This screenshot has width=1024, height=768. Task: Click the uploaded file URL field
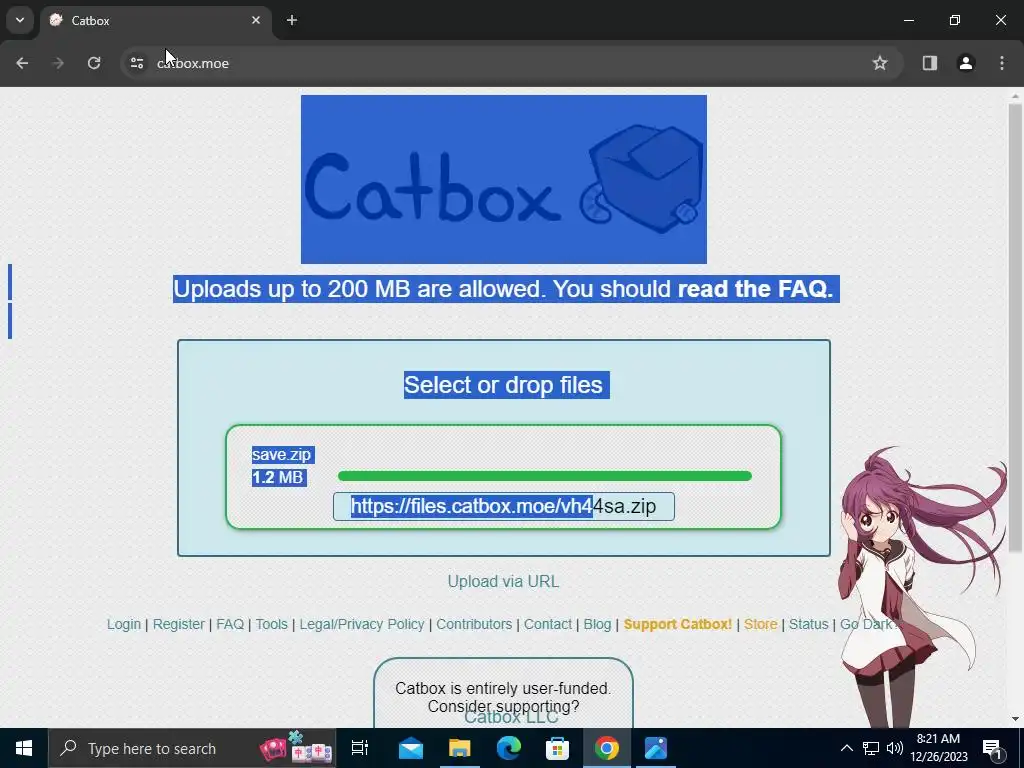click(x=504, y=506)
